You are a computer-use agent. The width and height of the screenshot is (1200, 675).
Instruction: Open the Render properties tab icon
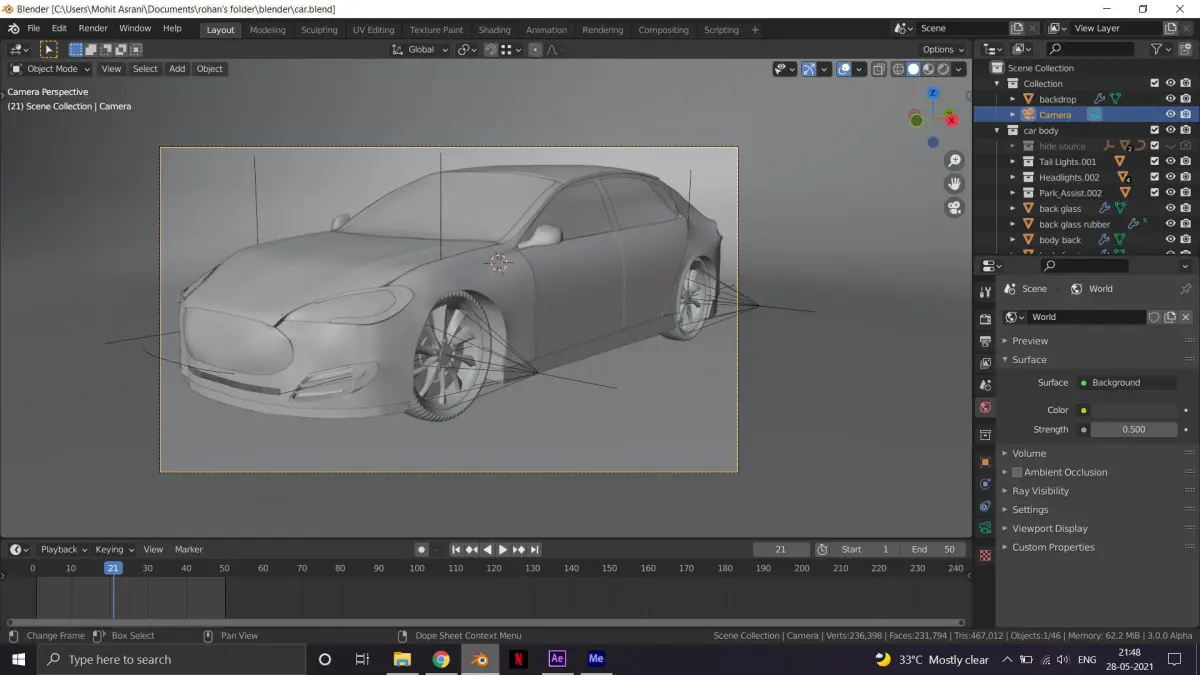(x=985, y=319)
